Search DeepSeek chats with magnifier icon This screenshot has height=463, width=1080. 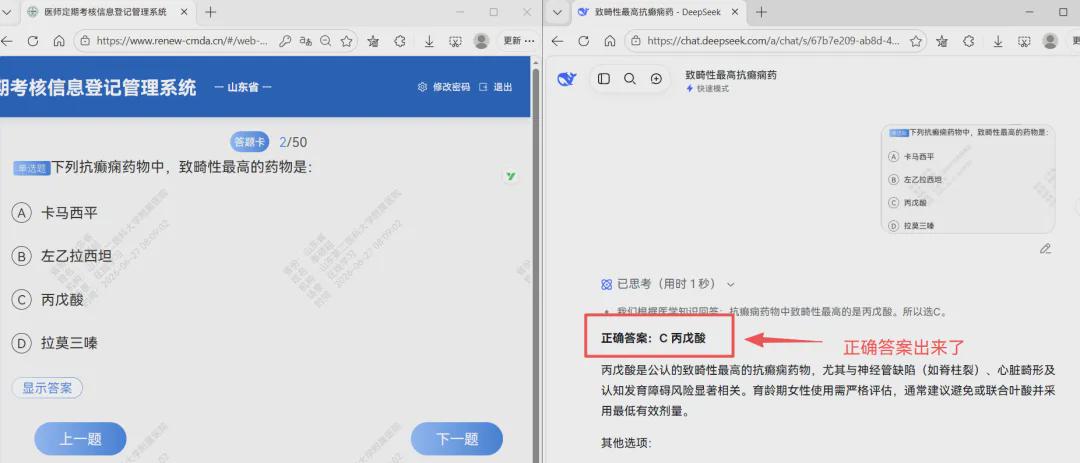coord(630,79)
